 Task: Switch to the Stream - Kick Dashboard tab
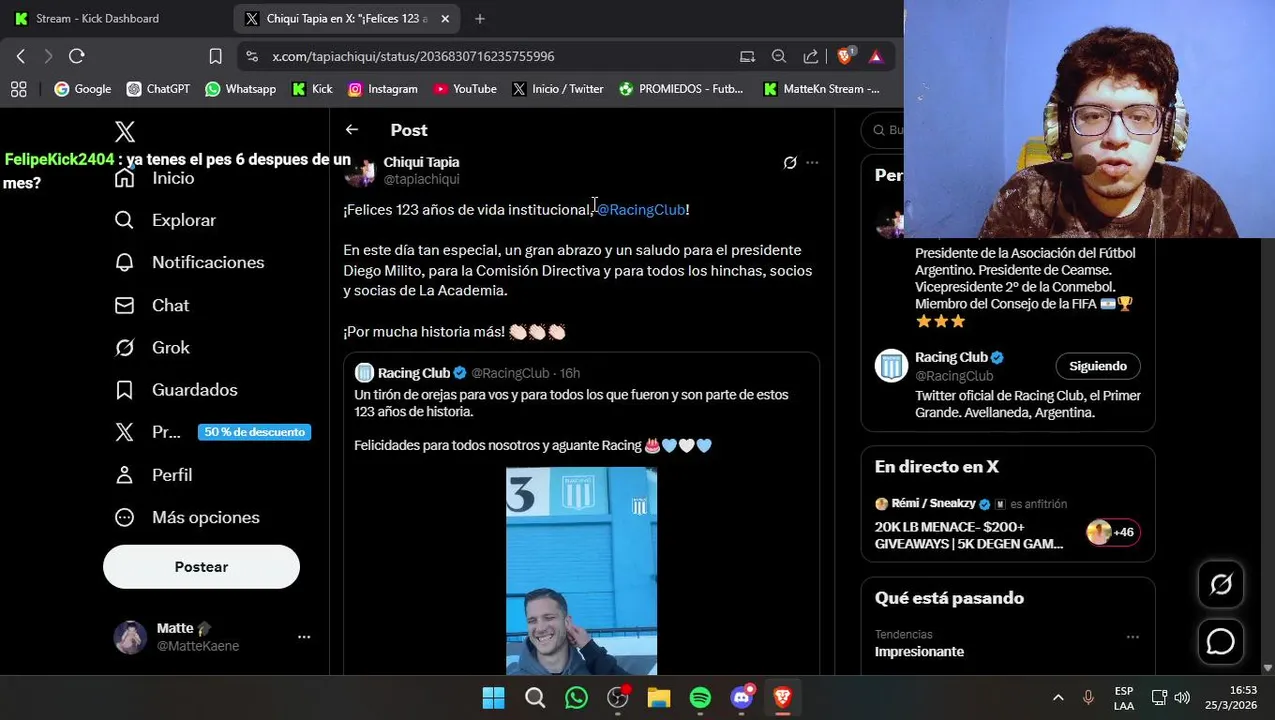point(98,19)
